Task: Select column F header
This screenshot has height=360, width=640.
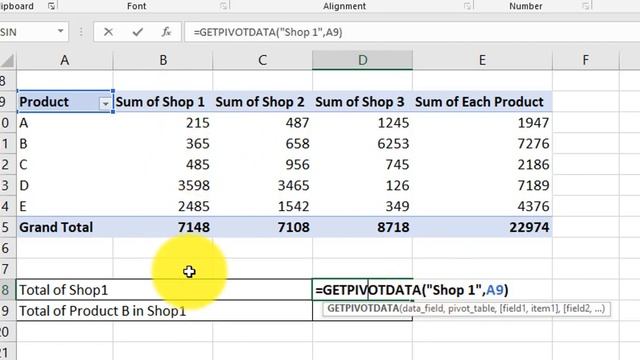Action: coord(586,60)
